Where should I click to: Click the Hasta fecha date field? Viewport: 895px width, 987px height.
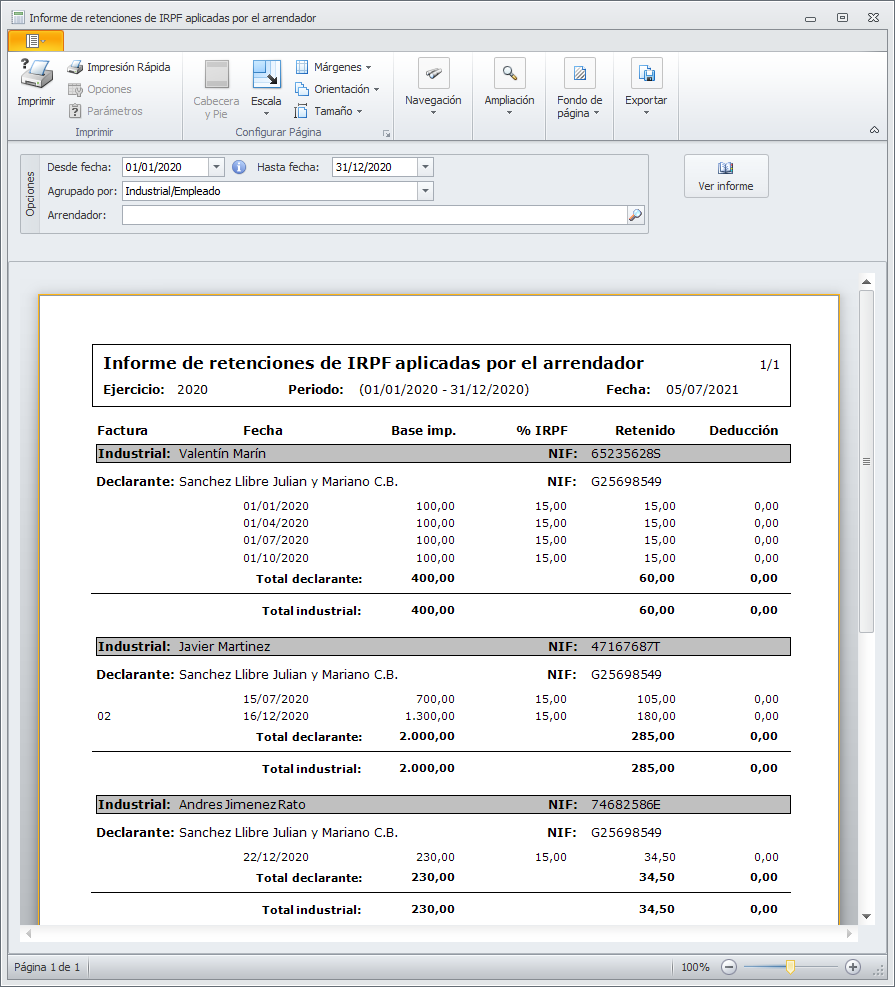coord(374,167)
